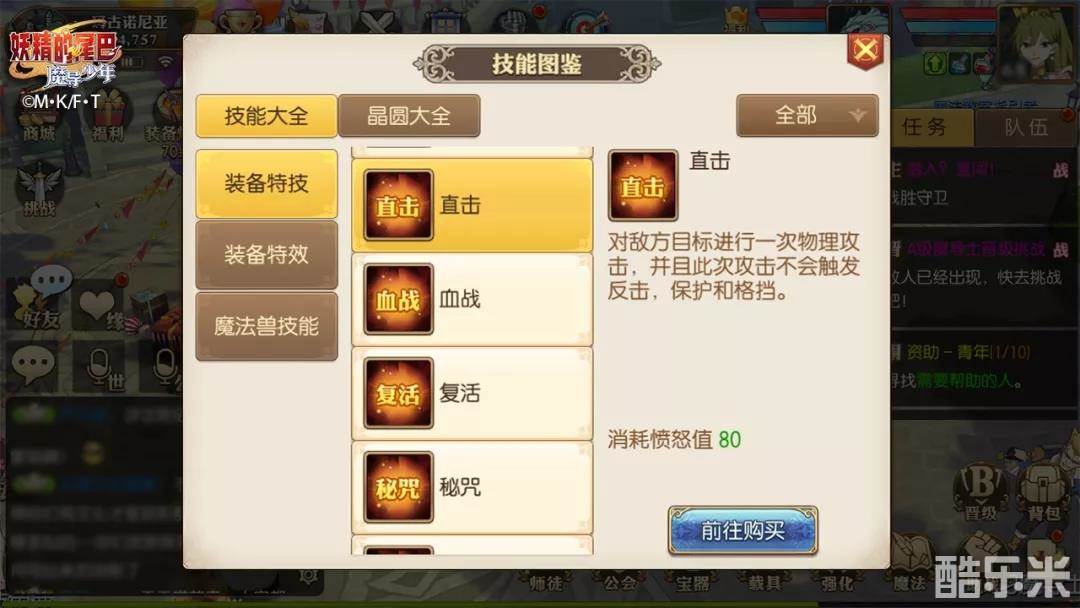Click the 全部 dropdown arrow

[858, 115]
